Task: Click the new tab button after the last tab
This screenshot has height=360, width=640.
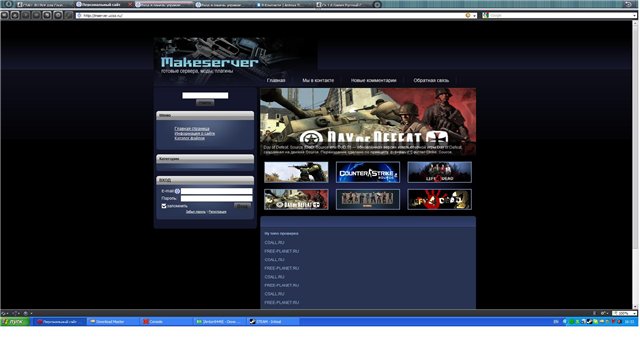Action: pyautogui.click(x=377, y=5)
